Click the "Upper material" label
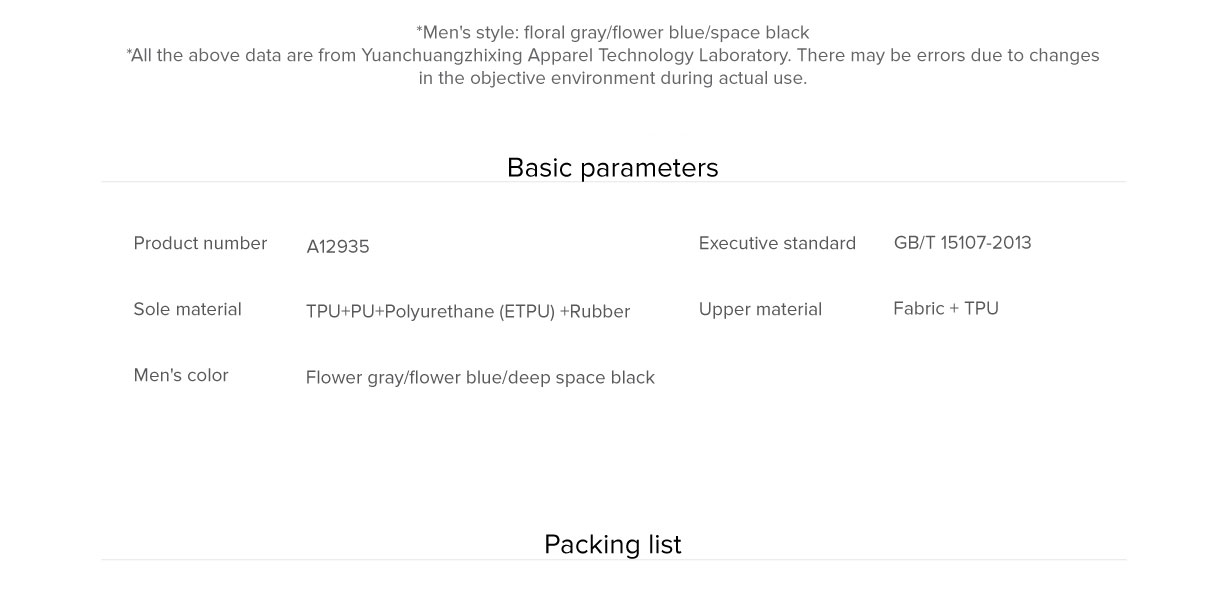1226x600 pixels. 760,309
